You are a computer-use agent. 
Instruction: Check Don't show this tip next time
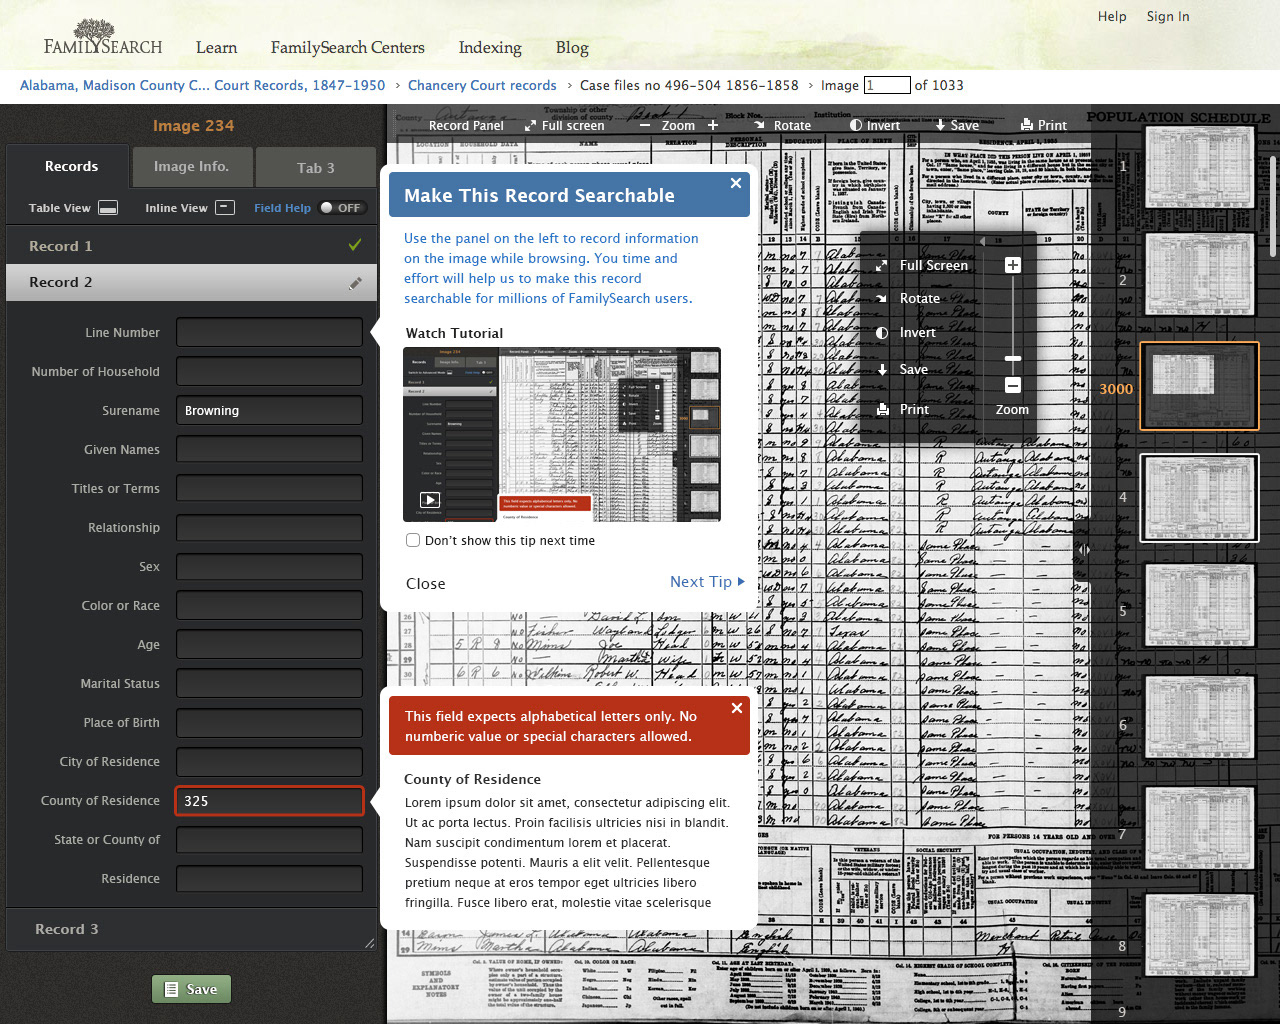413,540
